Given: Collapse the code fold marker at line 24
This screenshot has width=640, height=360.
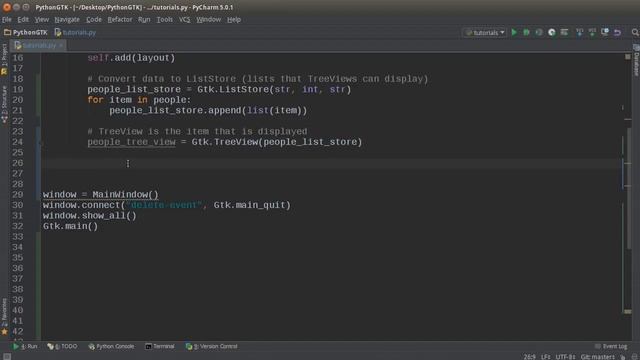Looking at the screenshot, I should [x=41, y=142].
